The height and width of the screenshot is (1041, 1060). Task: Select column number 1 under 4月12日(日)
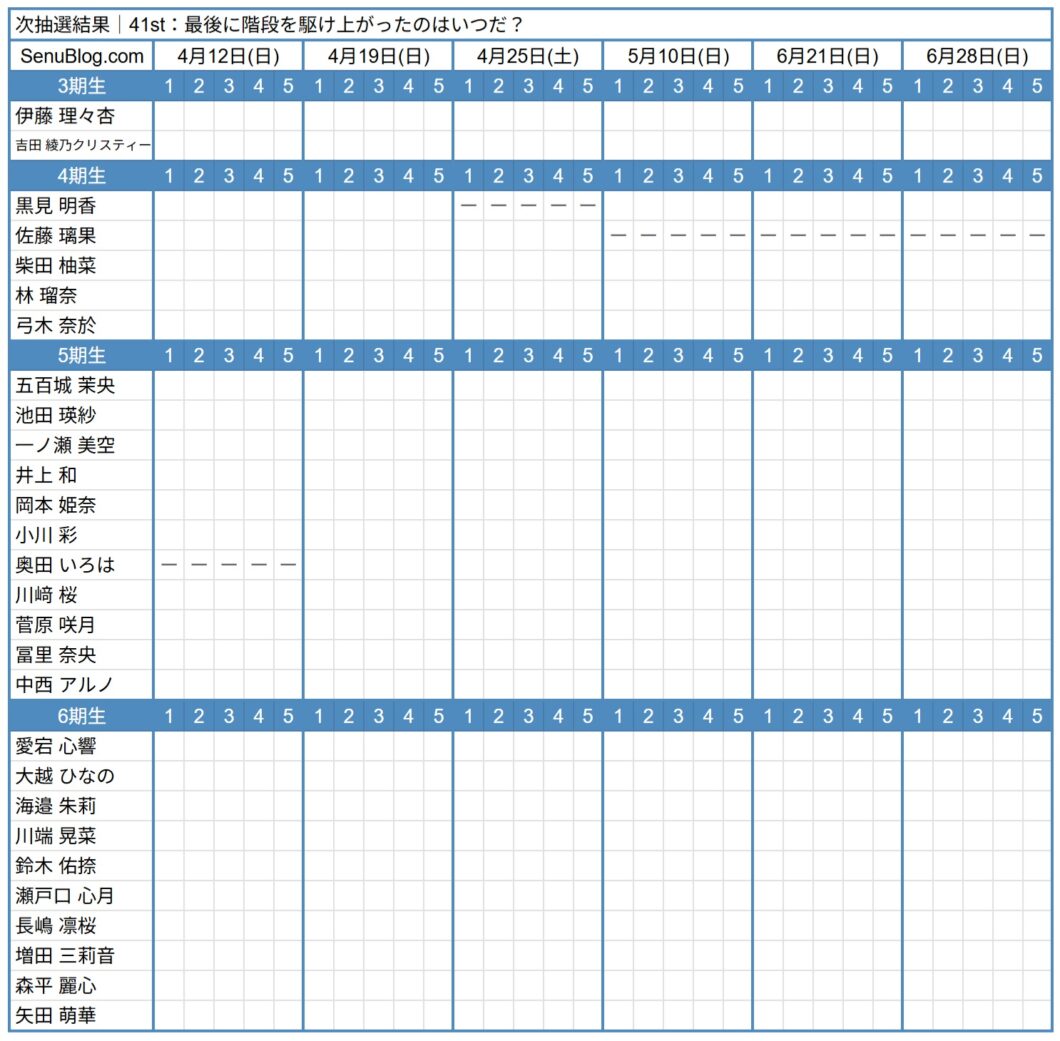click(x=168, y=87)
